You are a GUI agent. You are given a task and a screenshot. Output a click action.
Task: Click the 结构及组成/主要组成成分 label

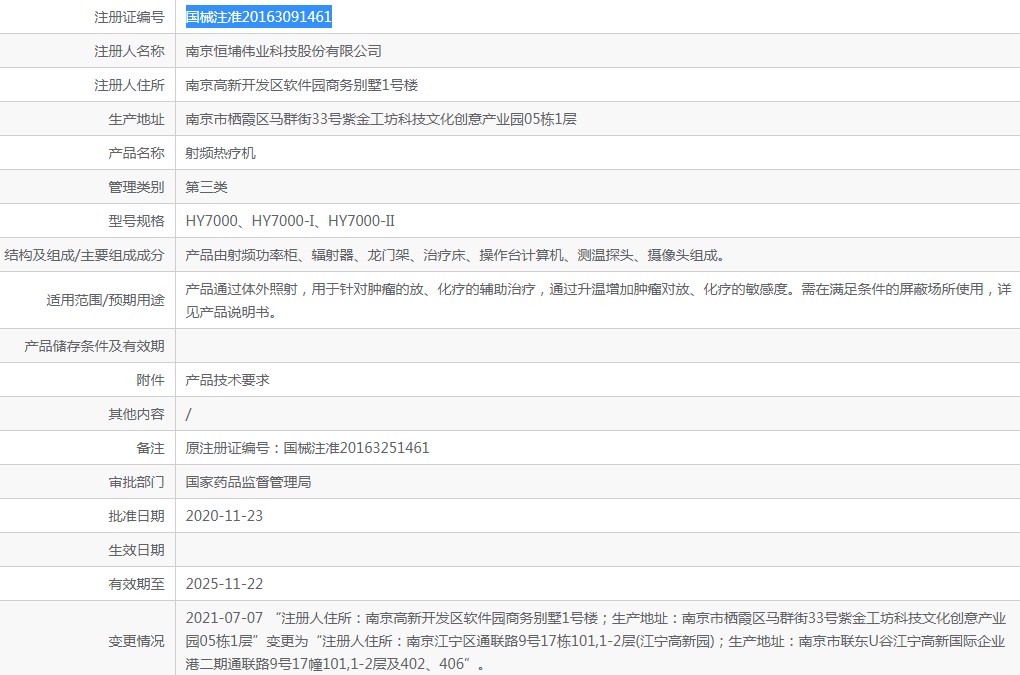[84, 256]
